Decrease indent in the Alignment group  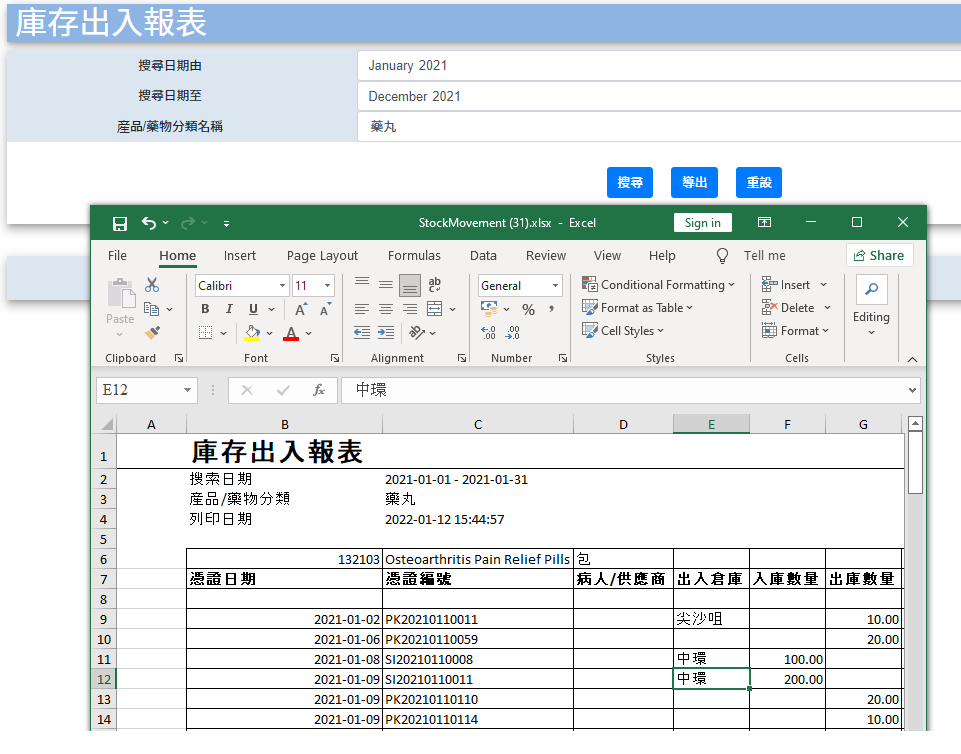click(x=362, y=332)
